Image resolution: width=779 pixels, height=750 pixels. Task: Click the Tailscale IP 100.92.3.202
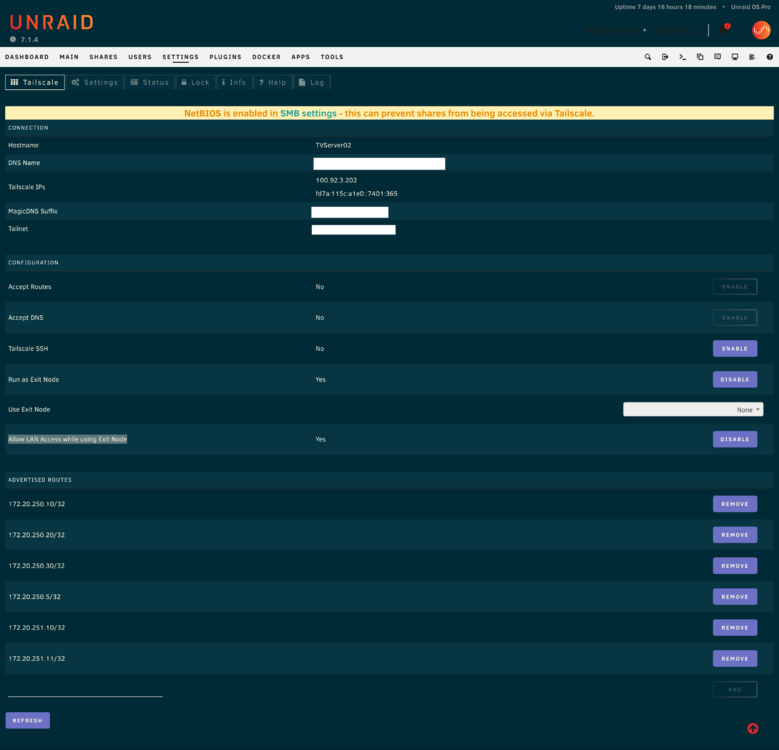(x=336, y=180)
